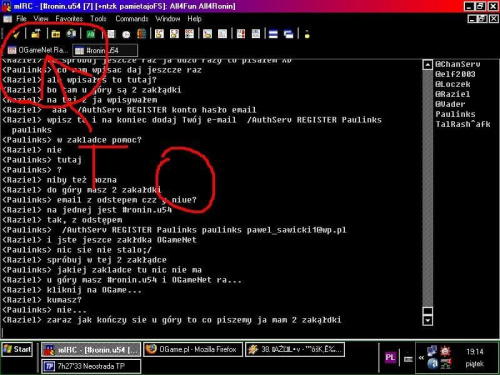Select Paulinks in the nick list

pyautogui.click(x=455, y=114)
